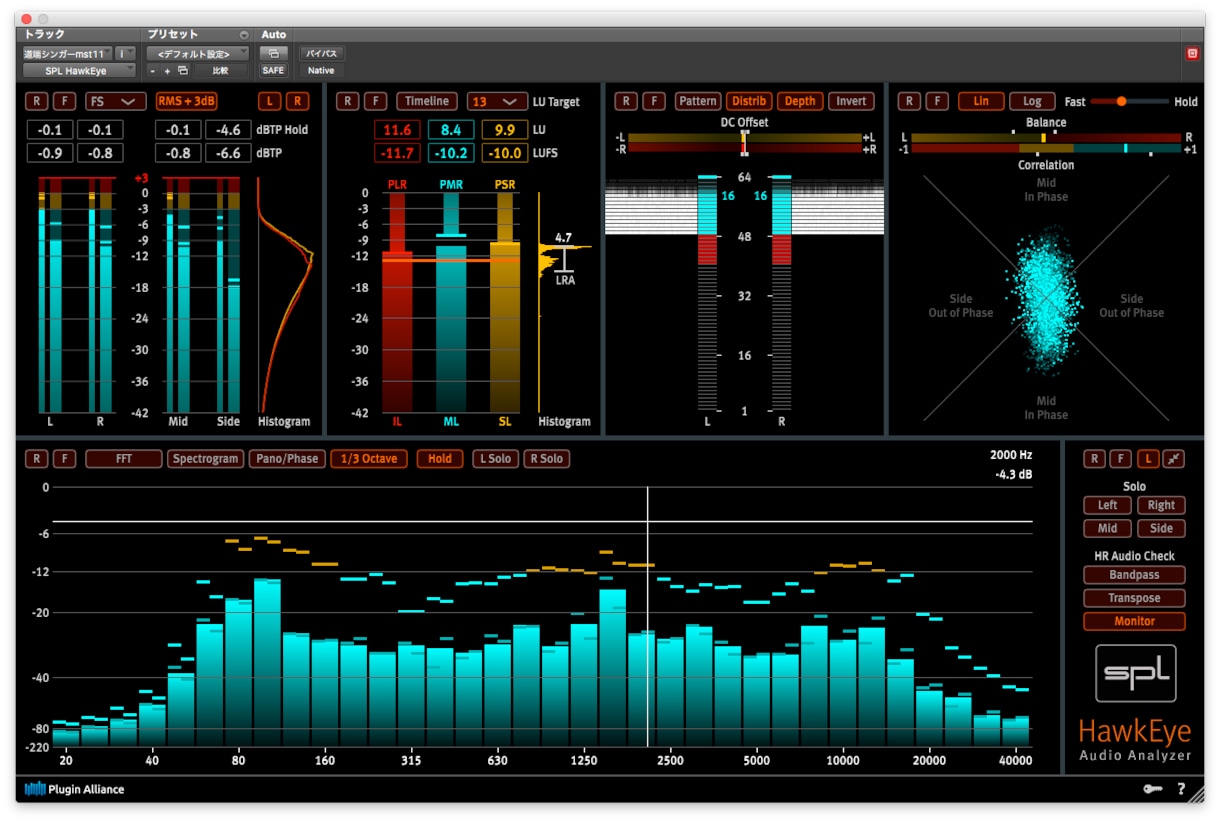Toggle the Hold button in the spectrum analyzer
Screen dimensions: 1220x822
tap(440, 459)
